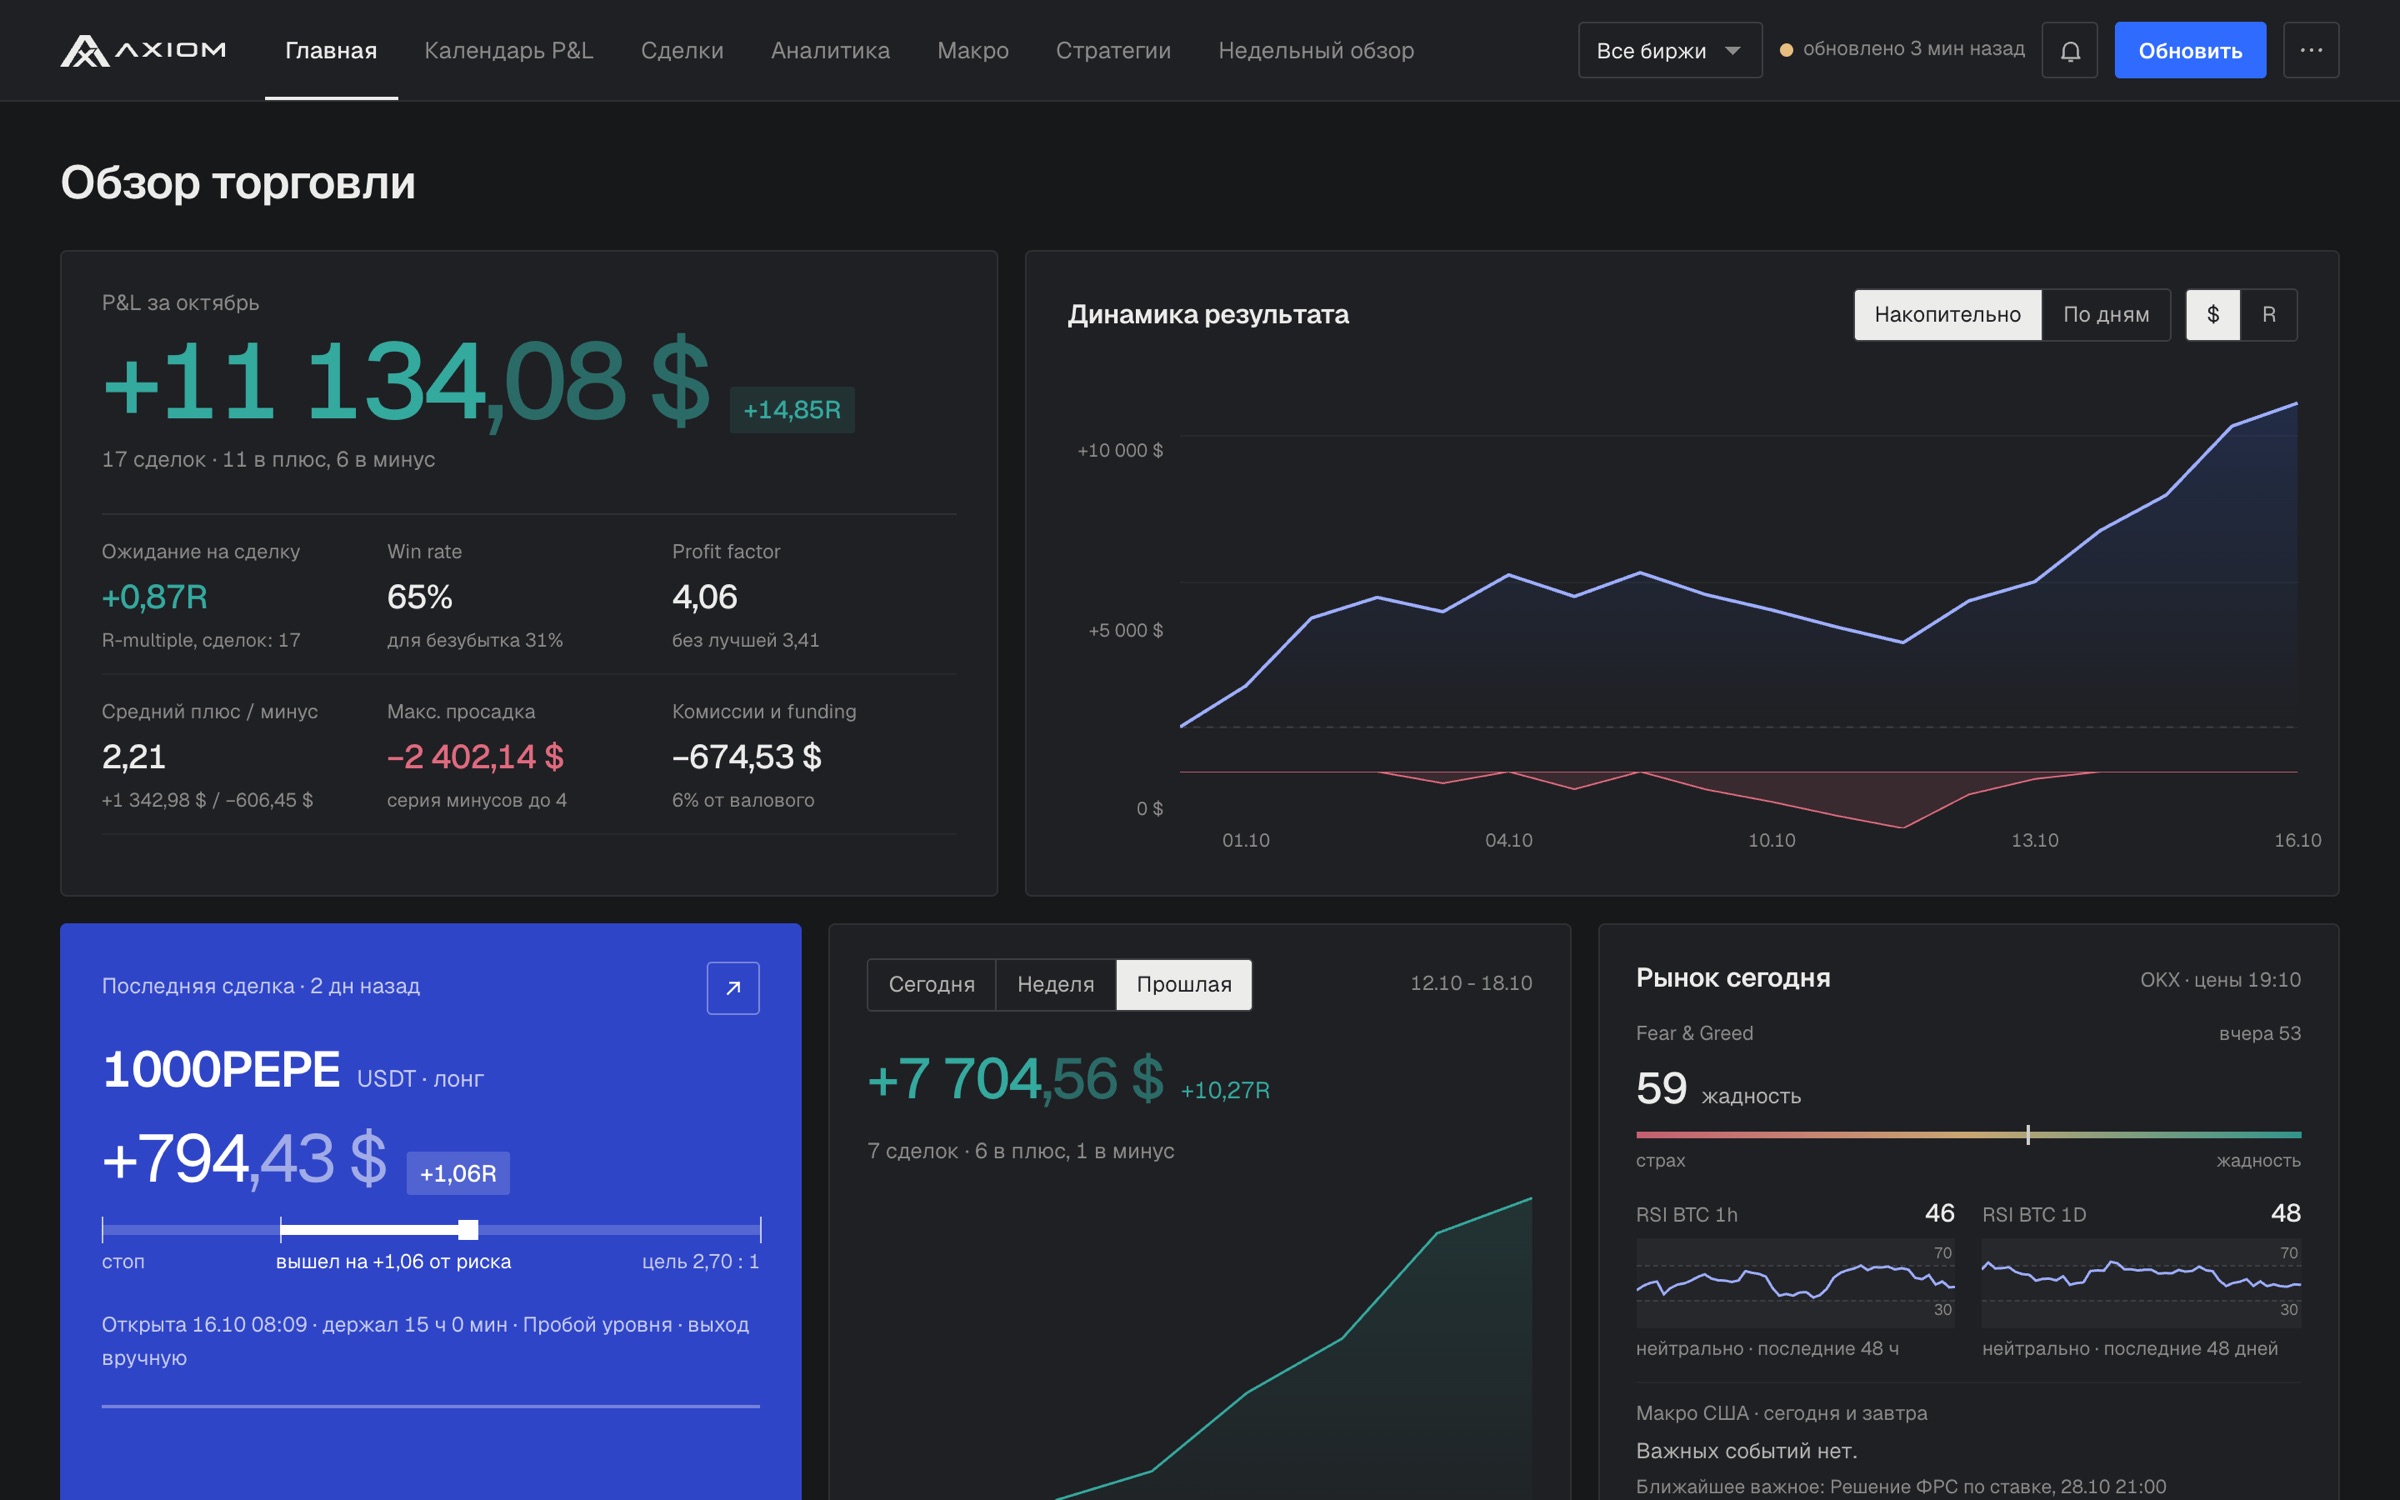Viewport: 2400px width, 1500px height.
Task: Open Стратегии tab
Action: click(x=1113, y=50)
